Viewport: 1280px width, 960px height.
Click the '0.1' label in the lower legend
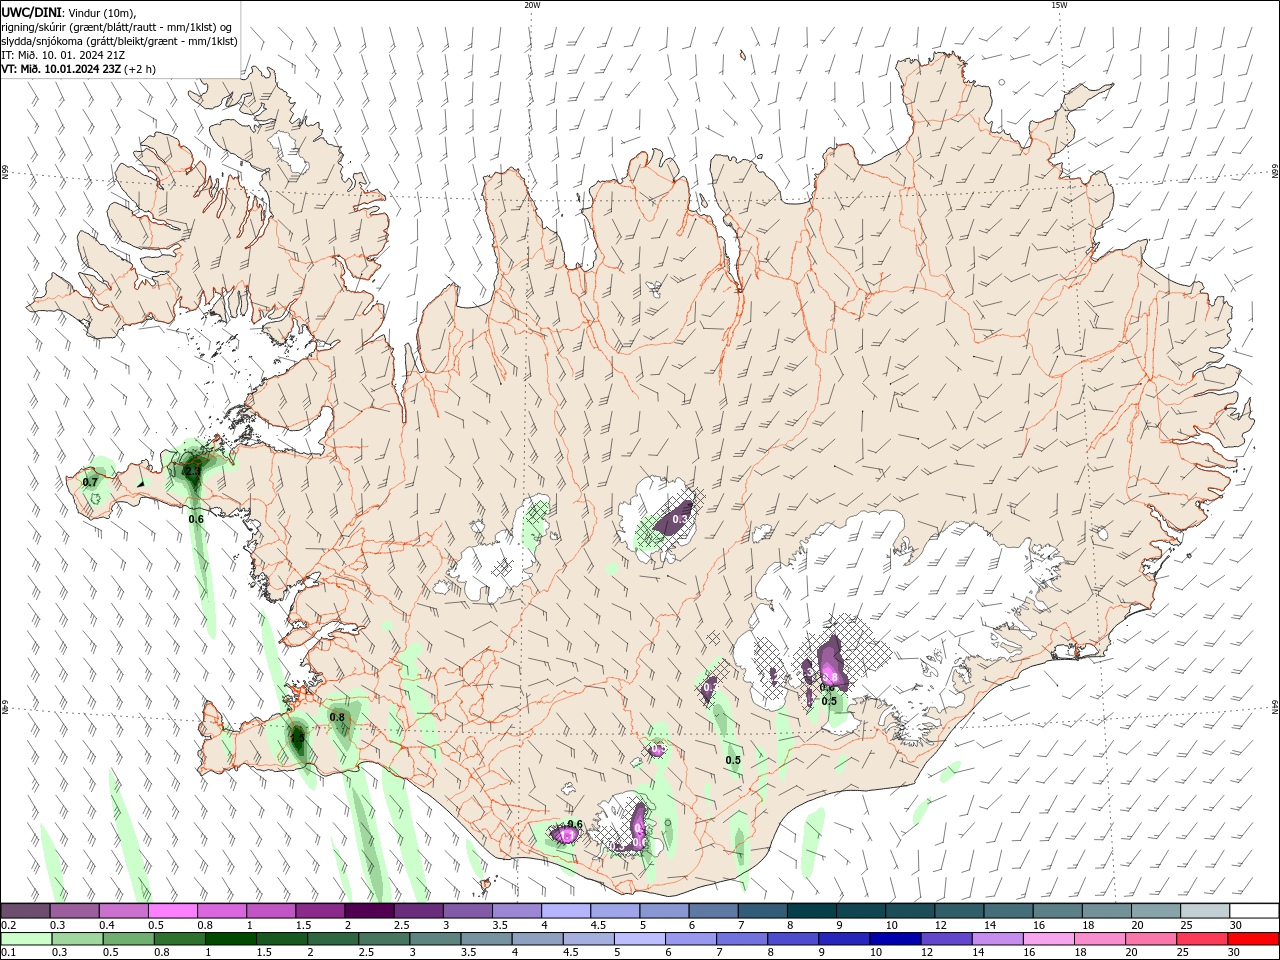(8, 953)
